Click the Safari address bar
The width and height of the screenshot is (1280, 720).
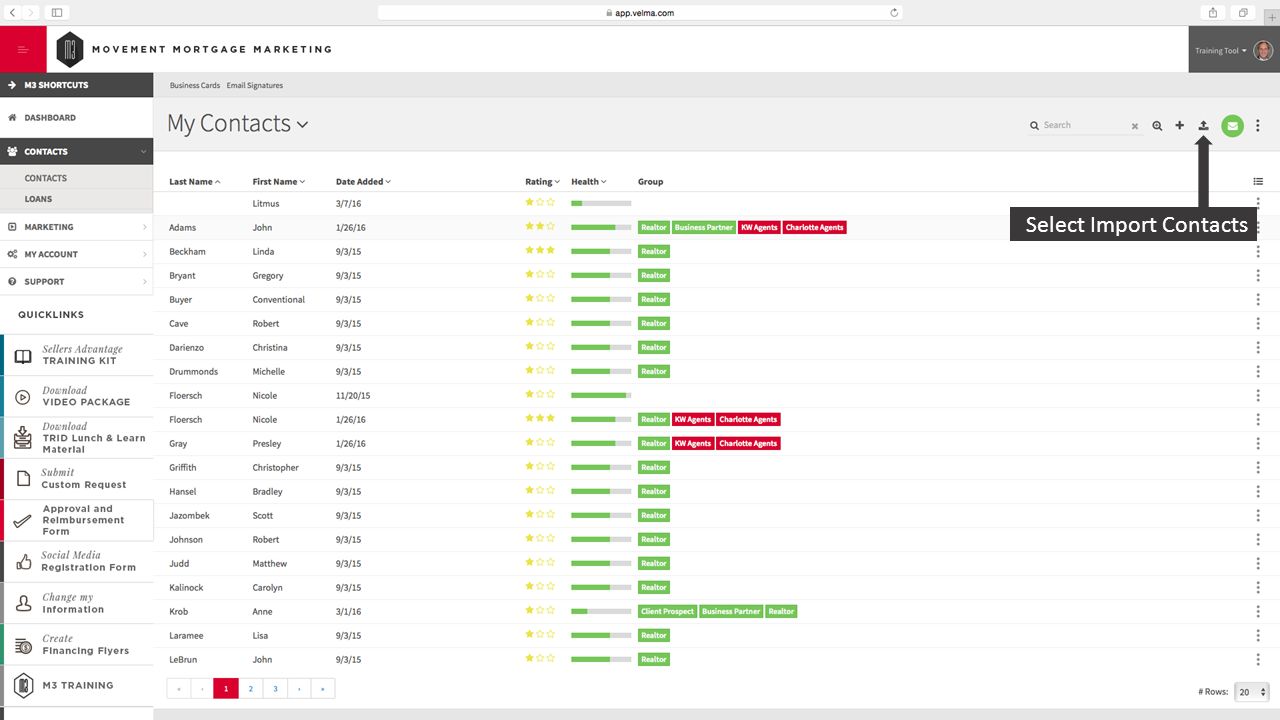click(x=640, y=13)
